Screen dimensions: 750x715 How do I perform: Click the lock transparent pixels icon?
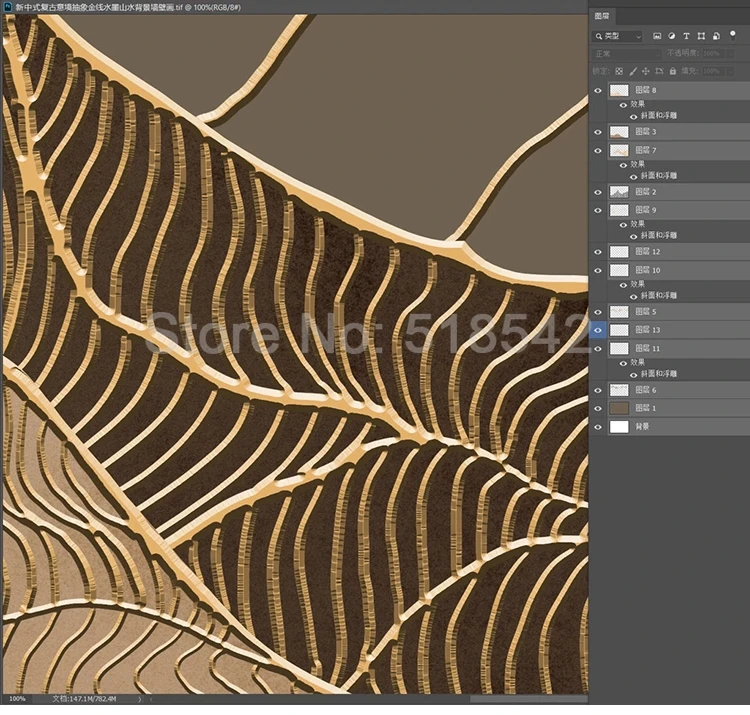(619, 71)
